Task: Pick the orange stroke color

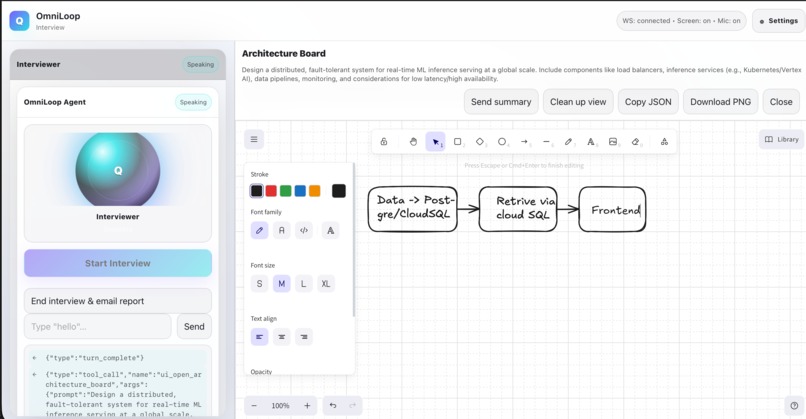Action: click(x=315, y=191)
